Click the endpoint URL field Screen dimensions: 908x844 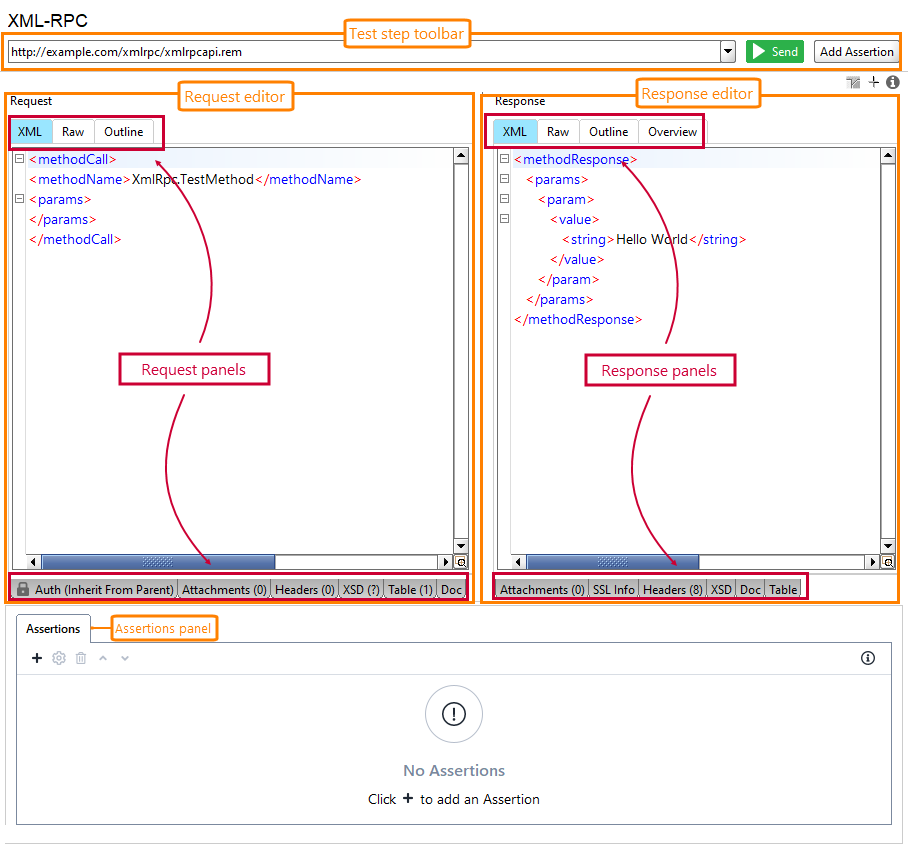pos(364,52)
